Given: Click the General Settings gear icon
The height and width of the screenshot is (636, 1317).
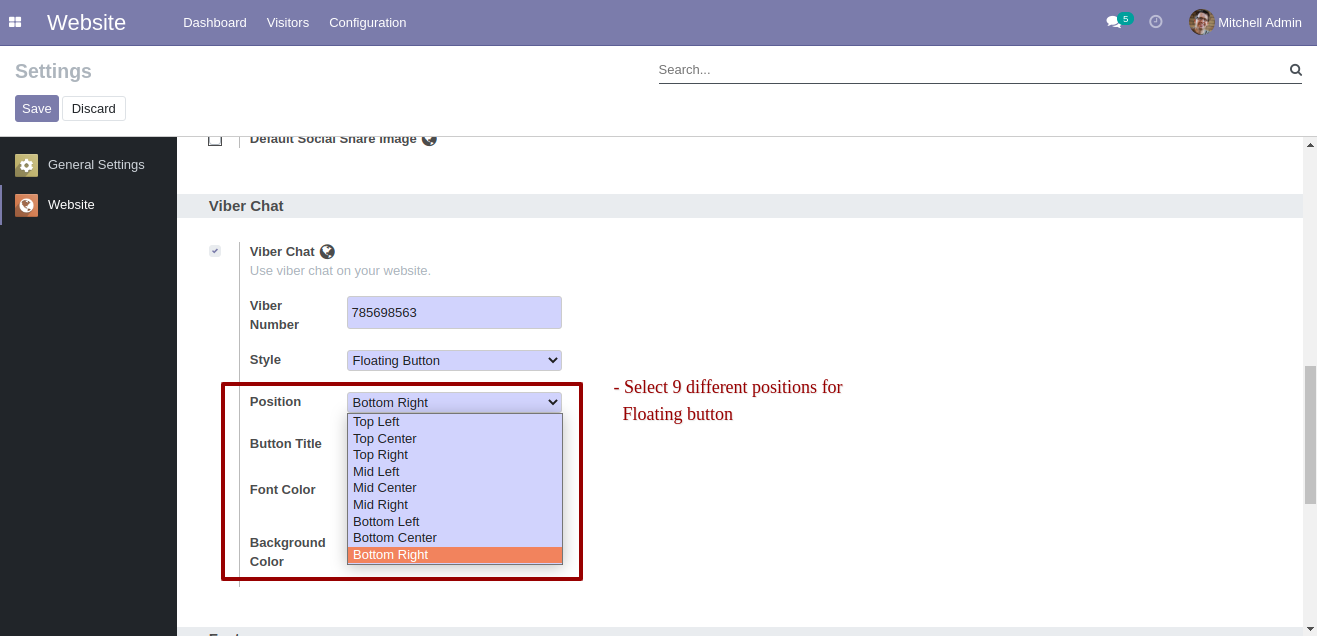Looking at the screenshot, I should 26,165.
